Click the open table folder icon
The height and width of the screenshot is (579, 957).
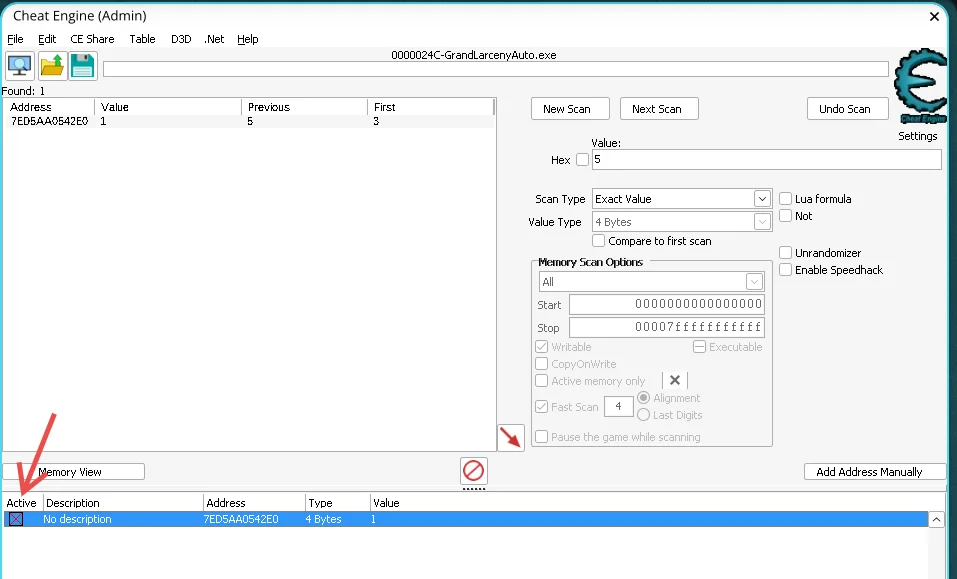click(52, 65)
